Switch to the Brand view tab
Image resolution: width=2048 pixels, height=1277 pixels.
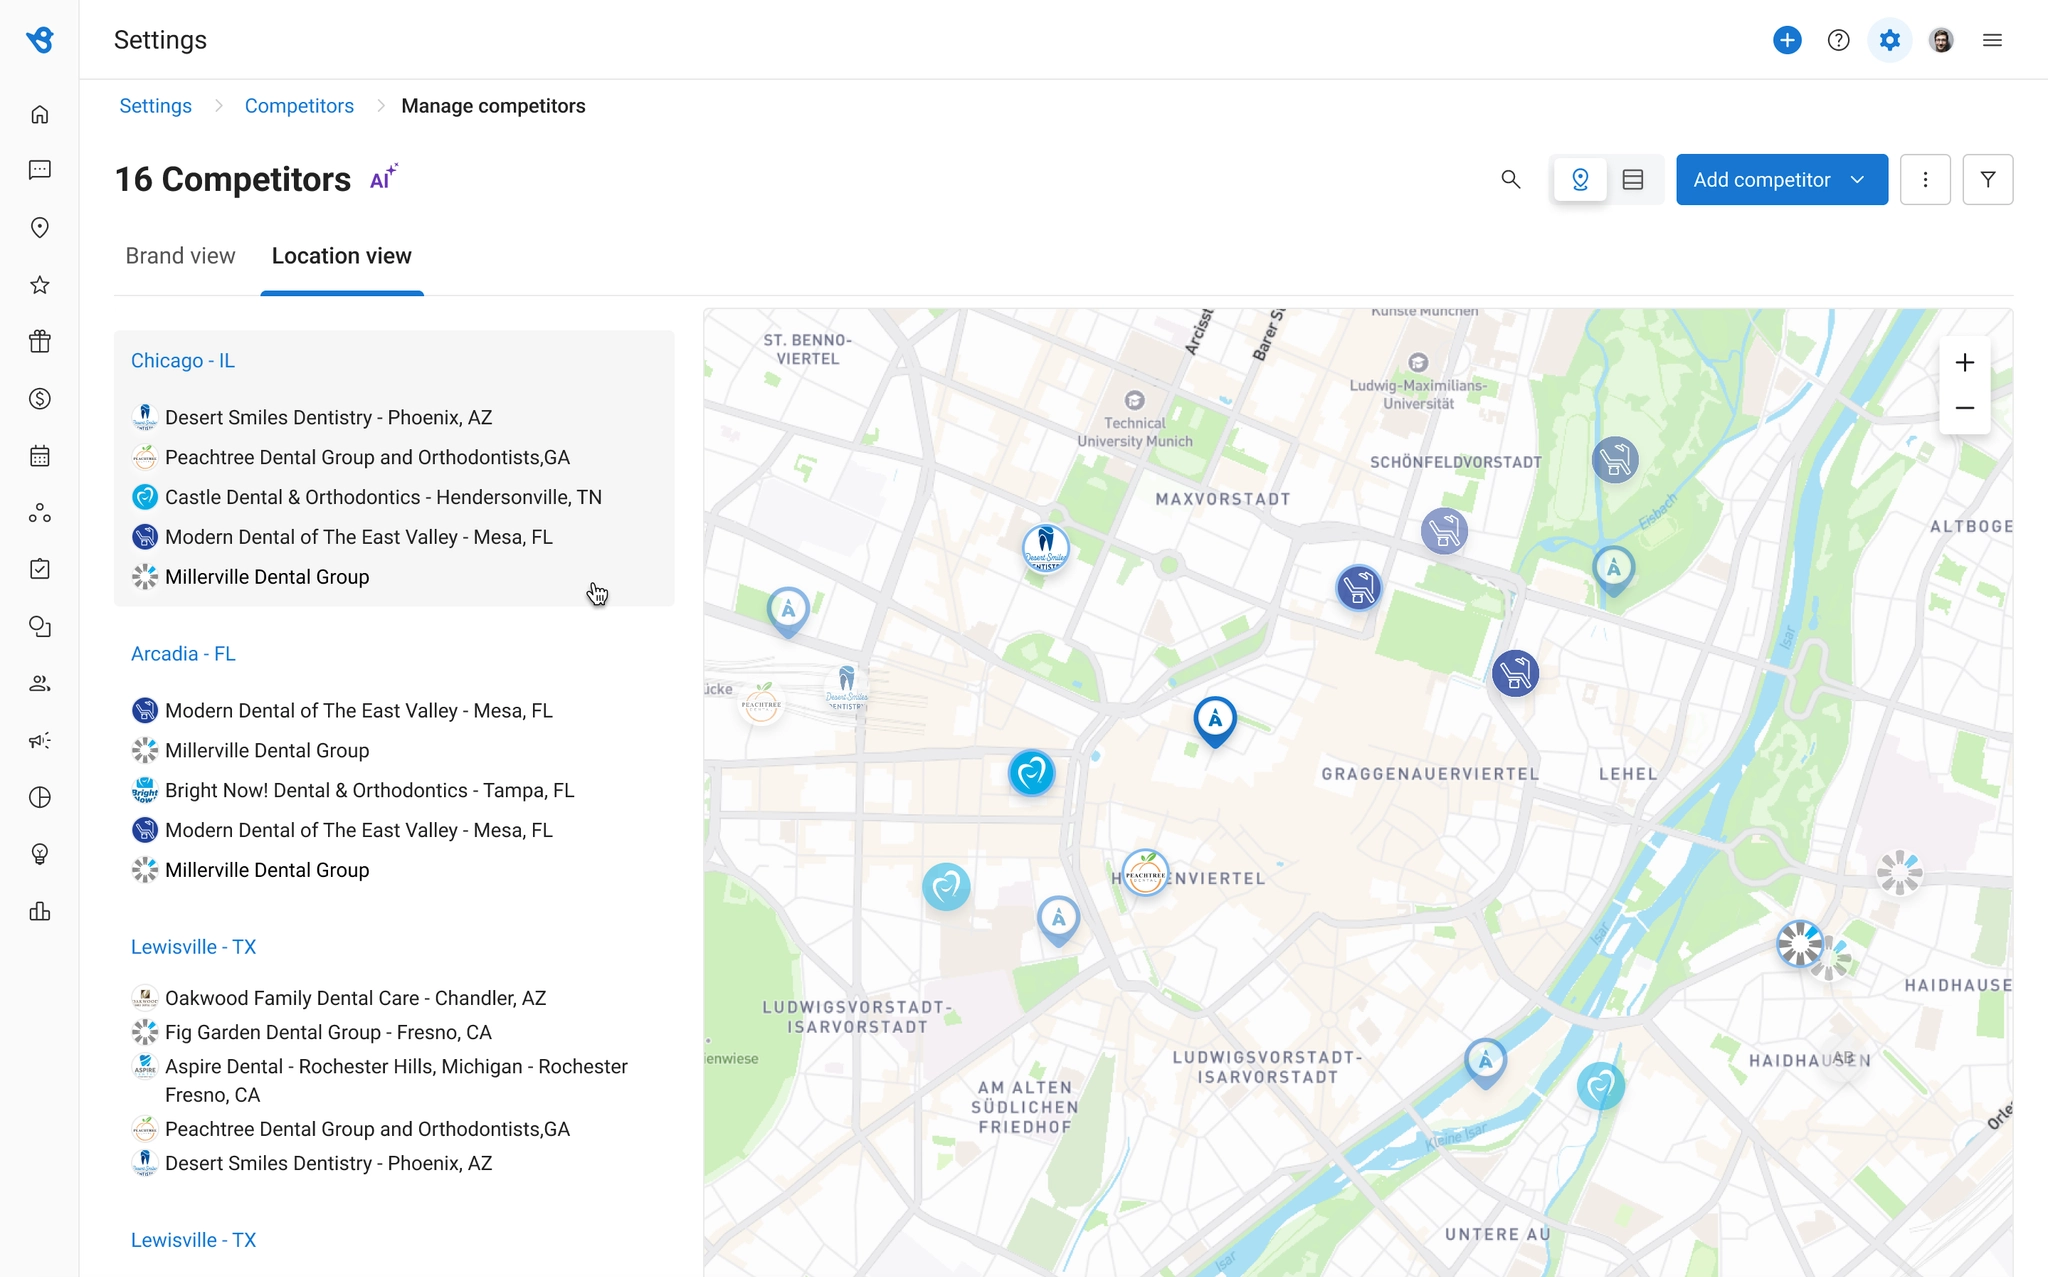[180, 256]
